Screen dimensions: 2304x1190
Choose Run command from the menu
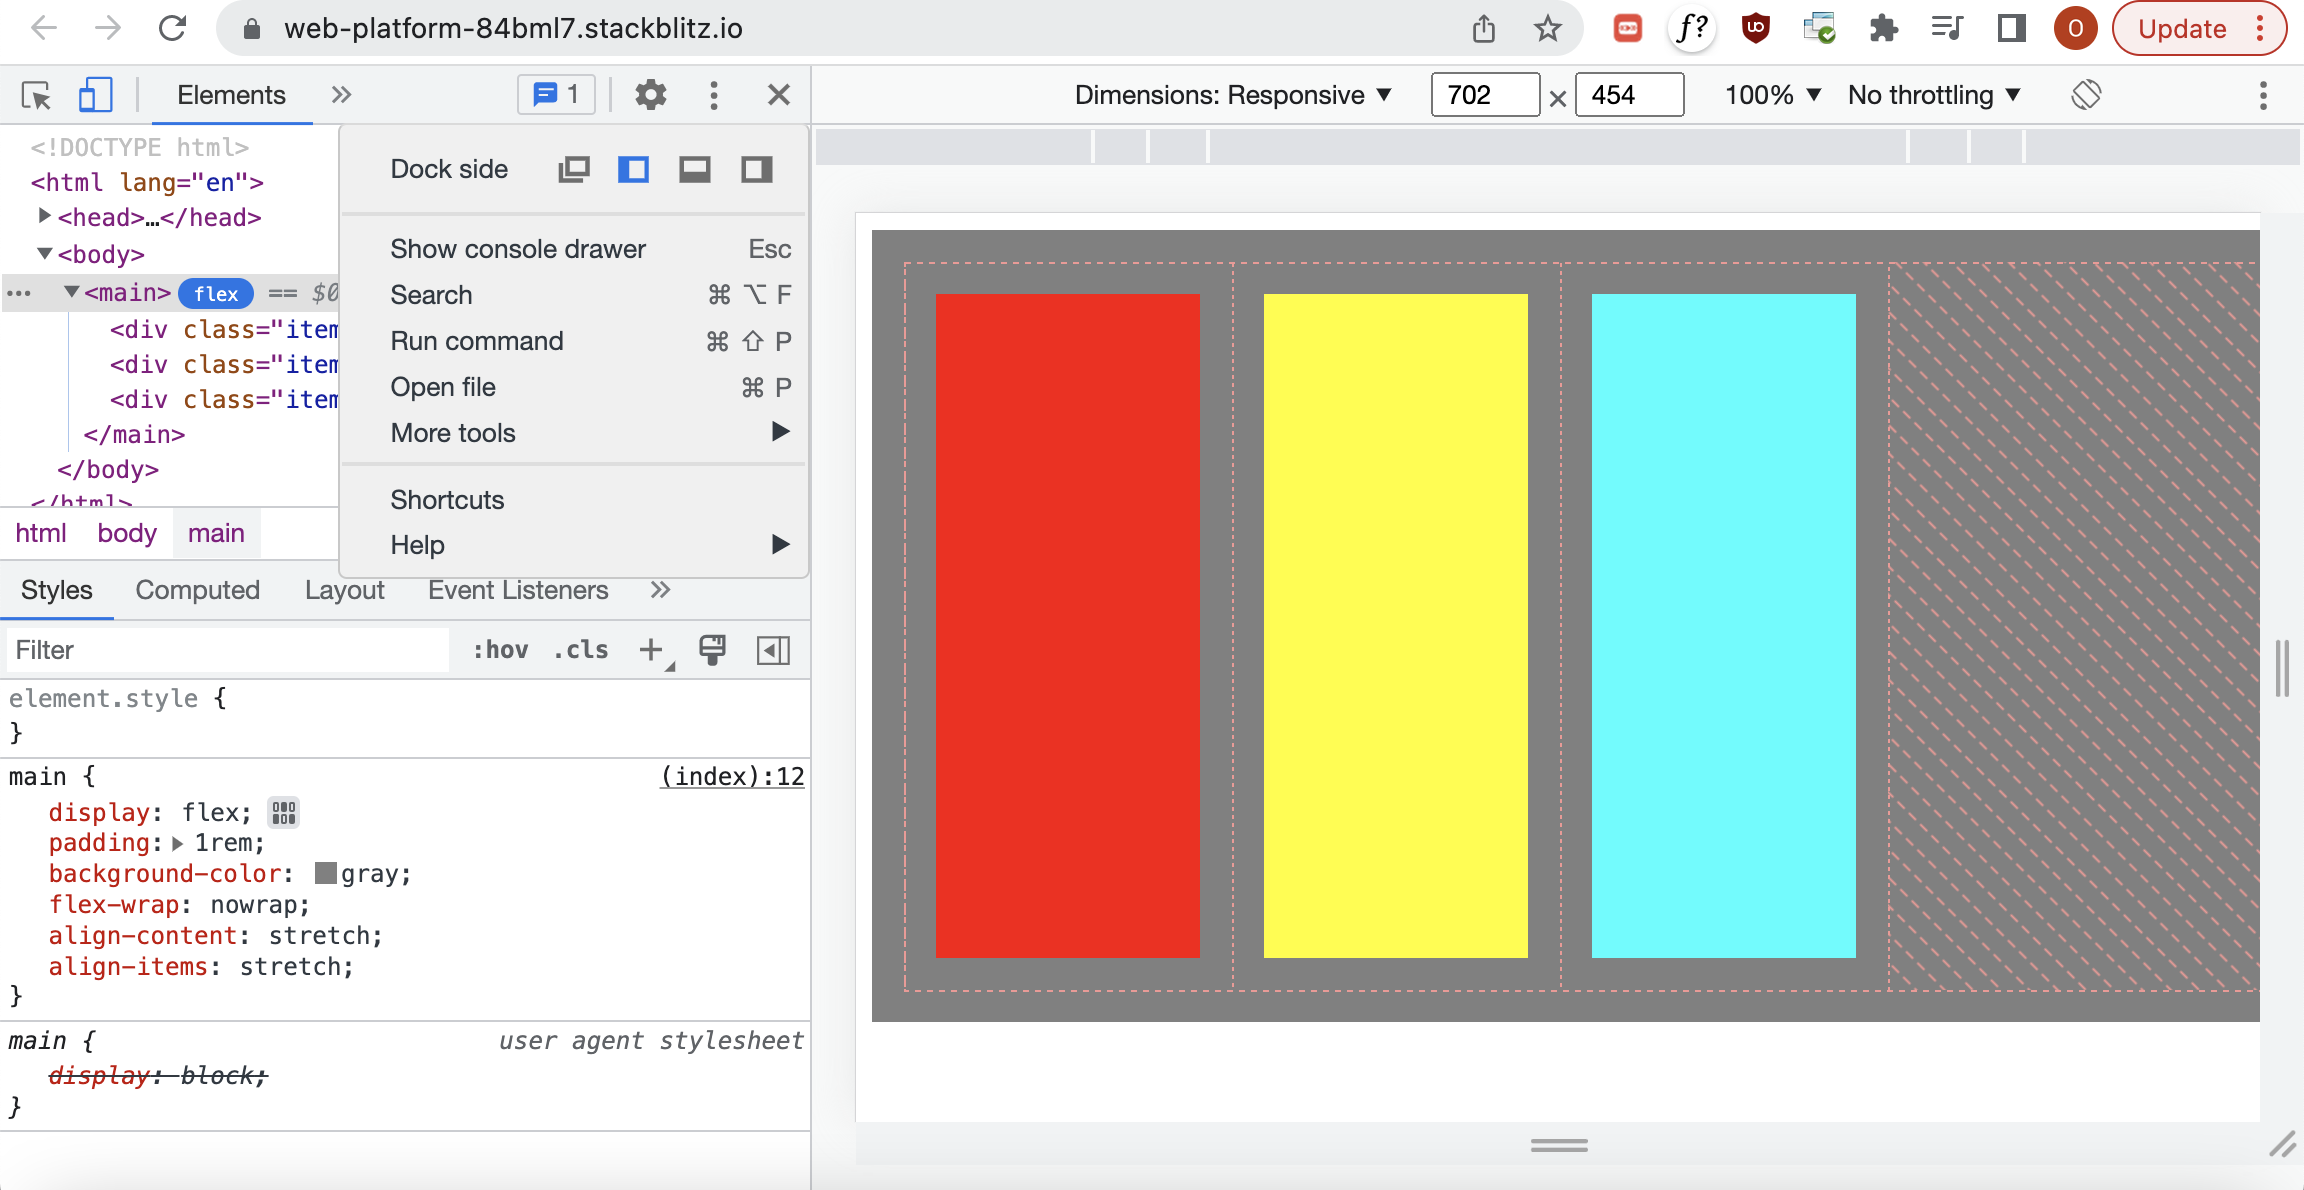point(573,341)
